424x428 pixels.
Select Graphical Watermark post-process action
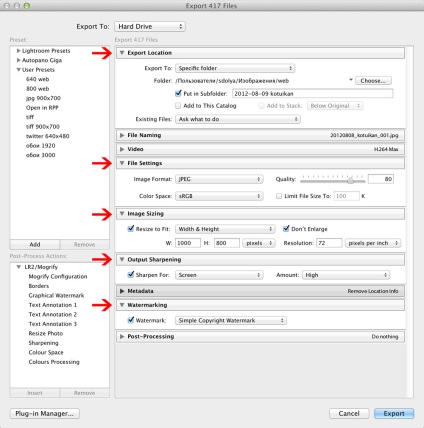click(x=56, y=295)
